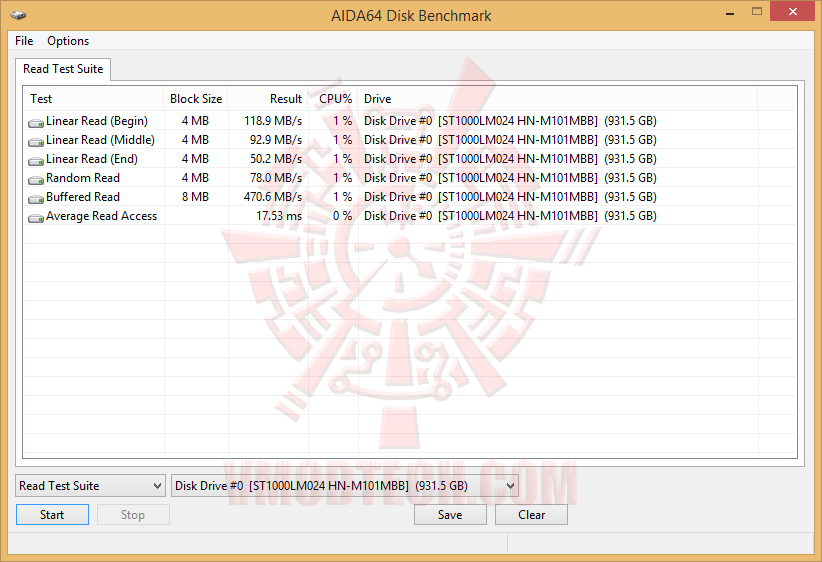Save the benchmark results
The width and height of the screenshot is (822, 562).
coord(450,515)
